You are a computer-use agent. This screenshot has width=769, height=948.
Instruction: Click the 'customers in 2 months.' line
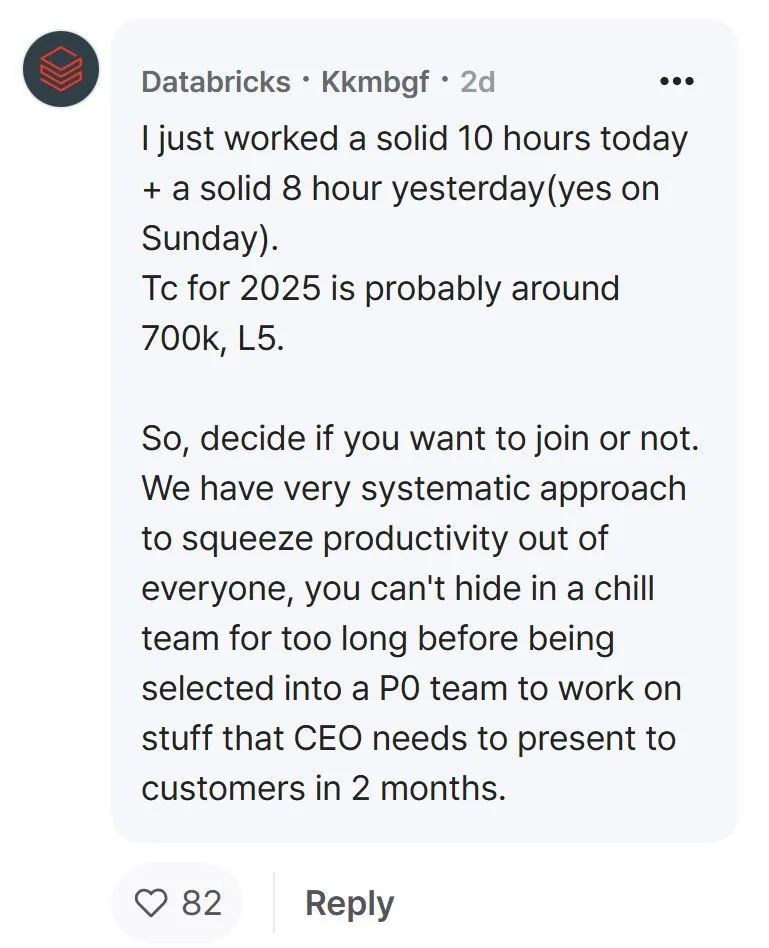323,789
